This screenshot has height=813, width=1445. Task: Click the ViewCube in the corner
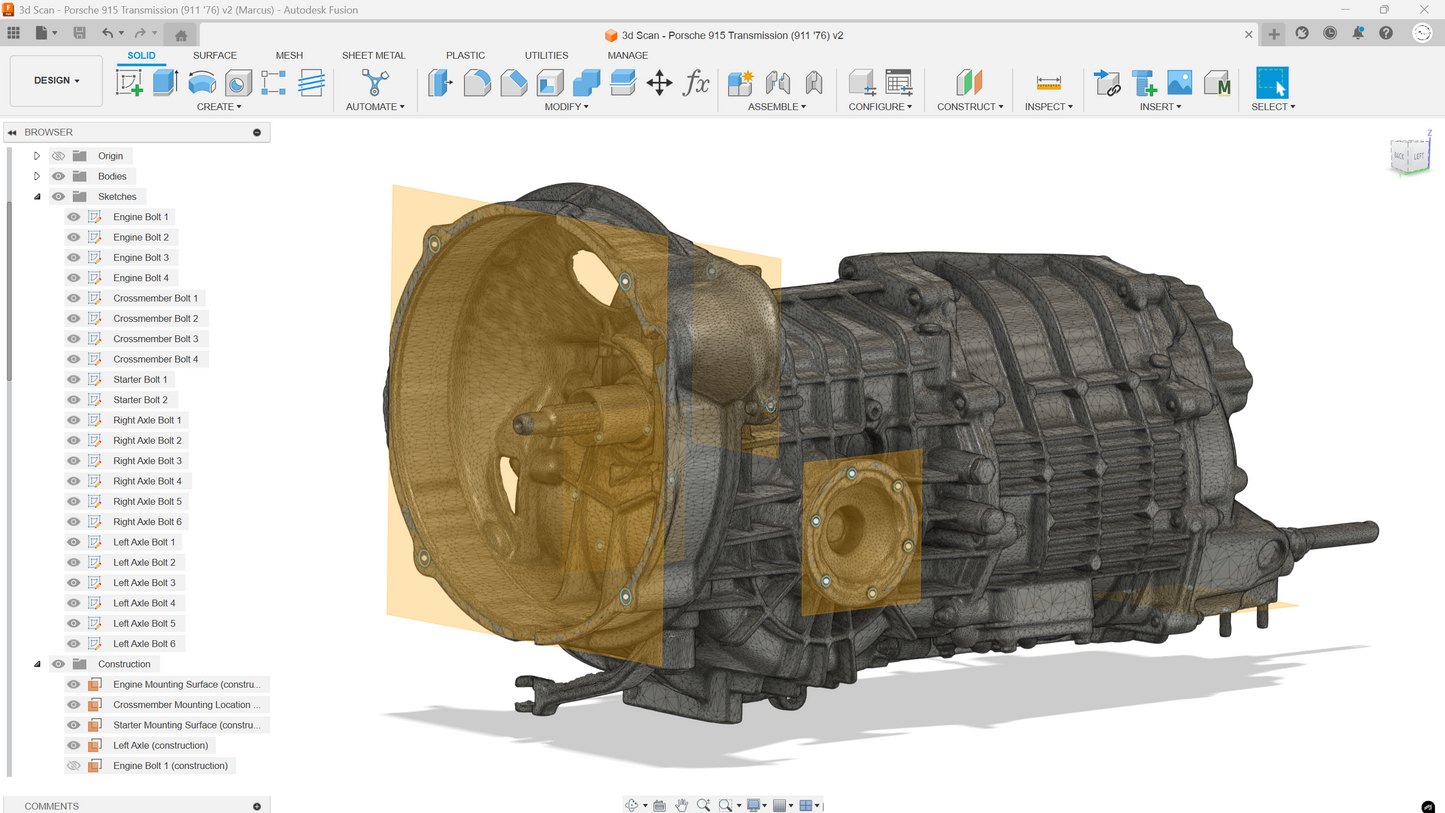point(1410,156)
